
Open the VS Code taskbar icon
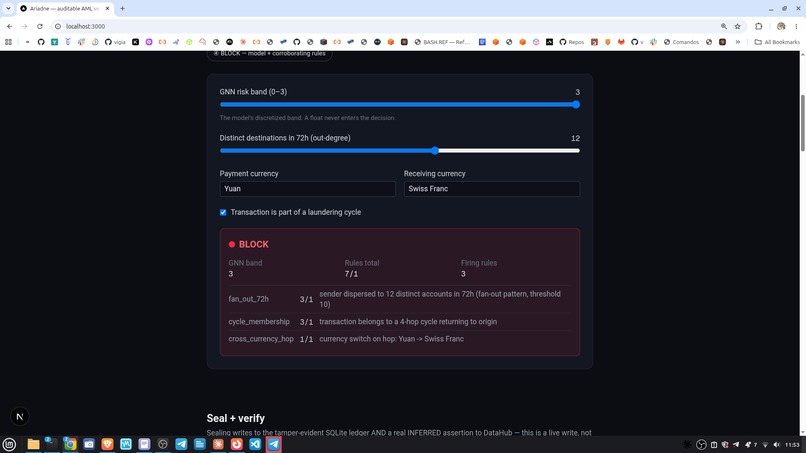(x=255, y=444)
